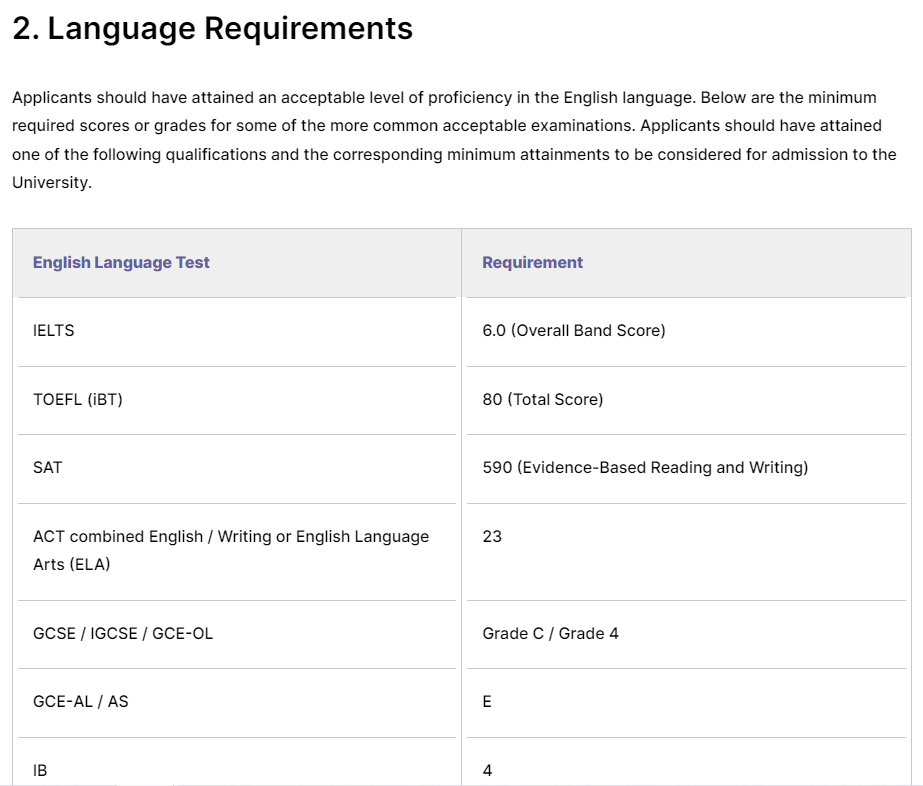Select the IB row label

(x=40, y=770)
